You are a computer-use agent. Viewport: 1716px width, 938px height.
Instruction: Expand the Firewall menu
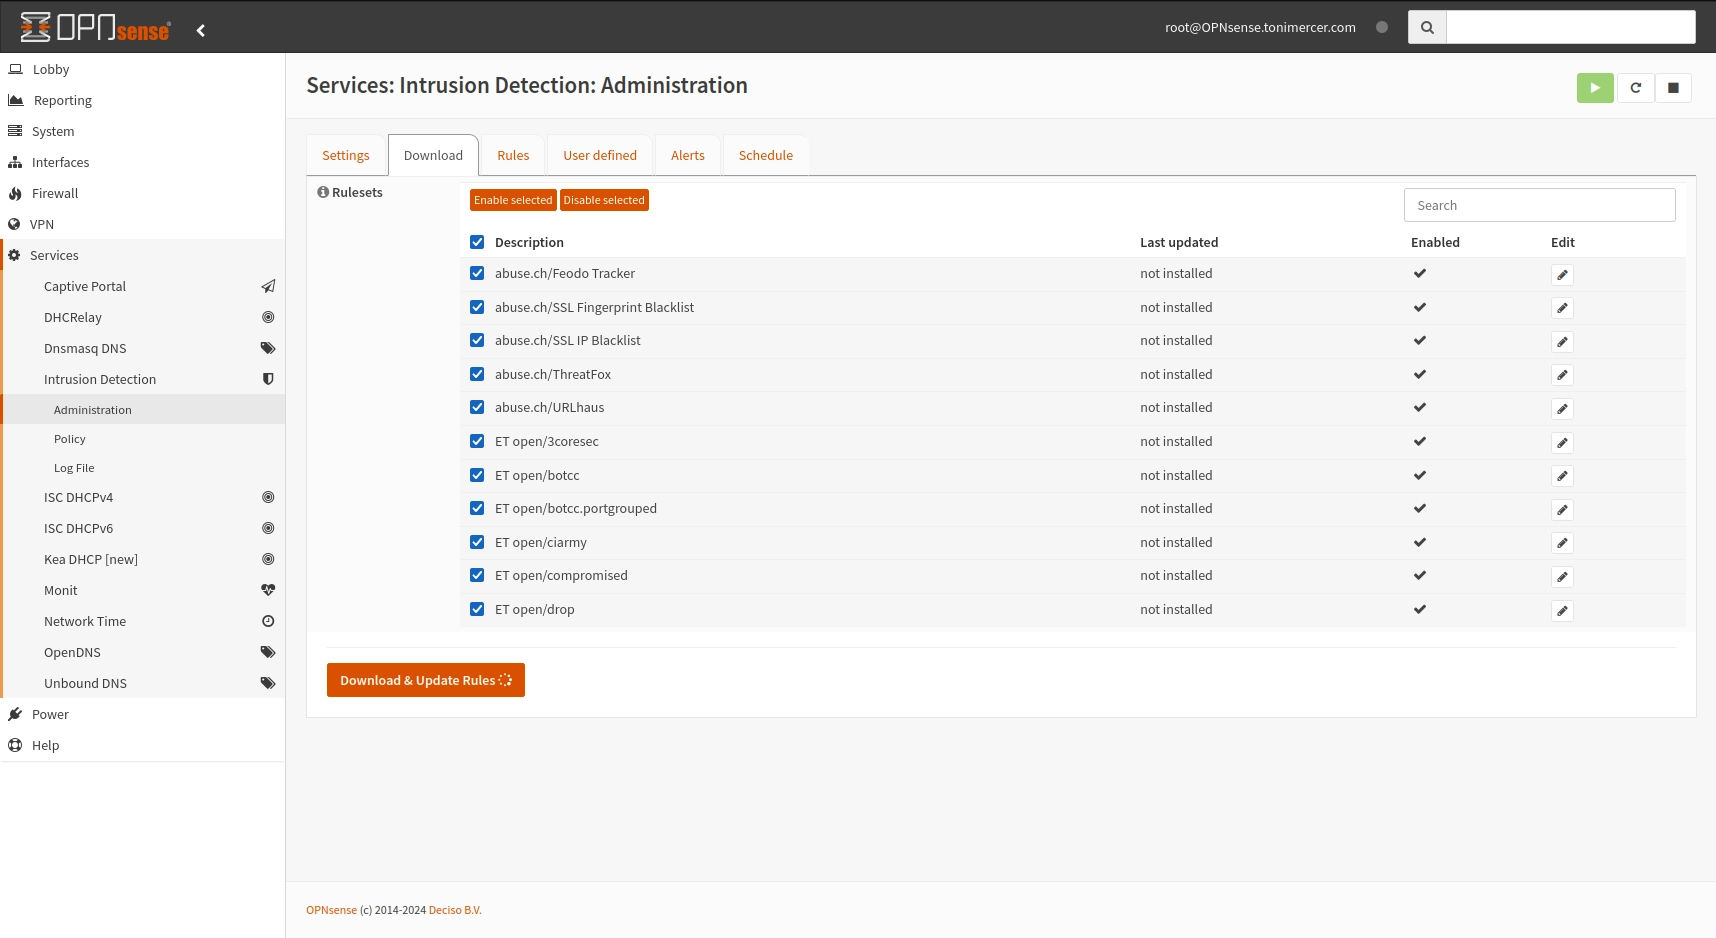click(142, 193)
